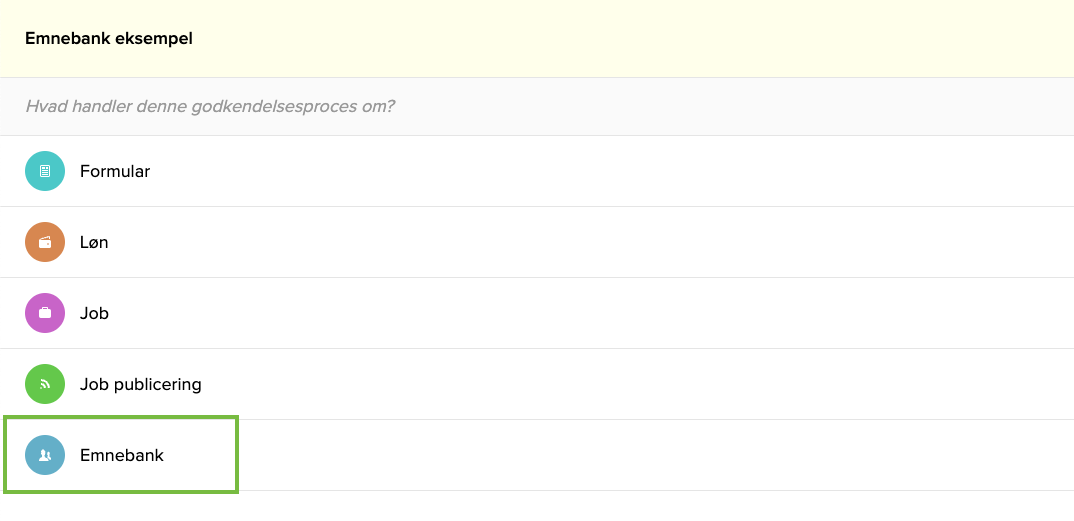Click the orange Løn wallet icon

click(45, 242)
